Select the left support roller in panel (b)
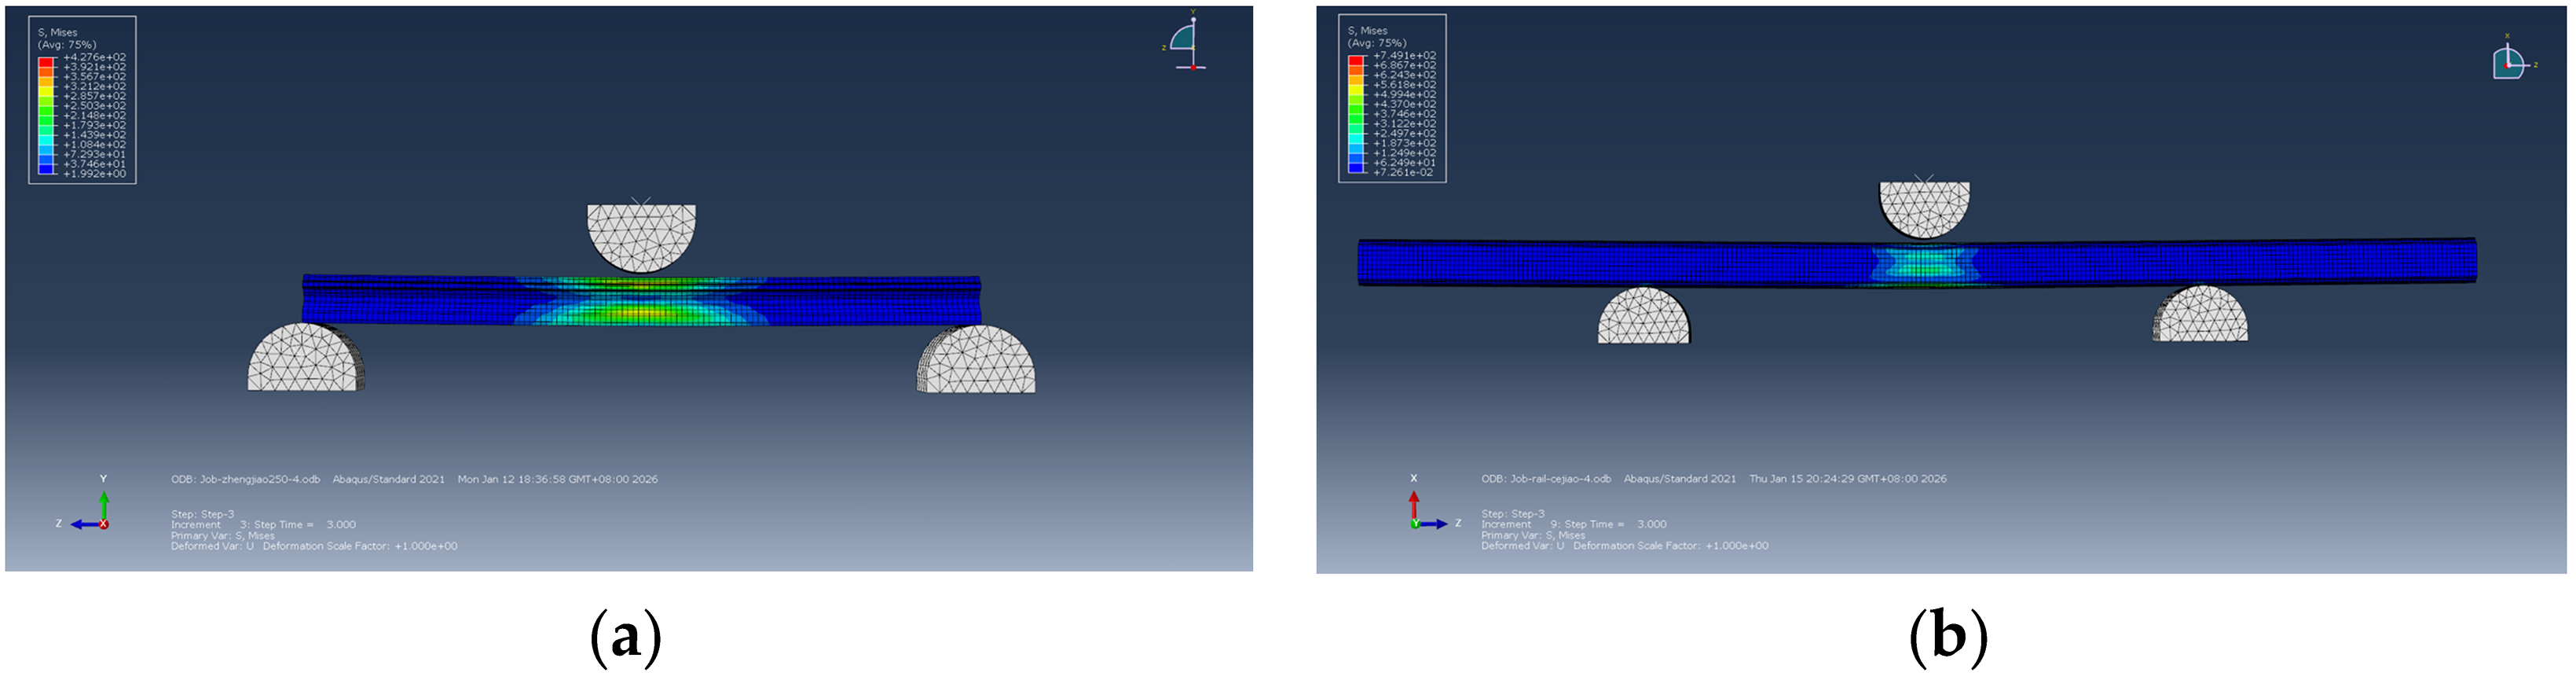The height and width of the screenshot is (680, 2576). coord(1643,316)
